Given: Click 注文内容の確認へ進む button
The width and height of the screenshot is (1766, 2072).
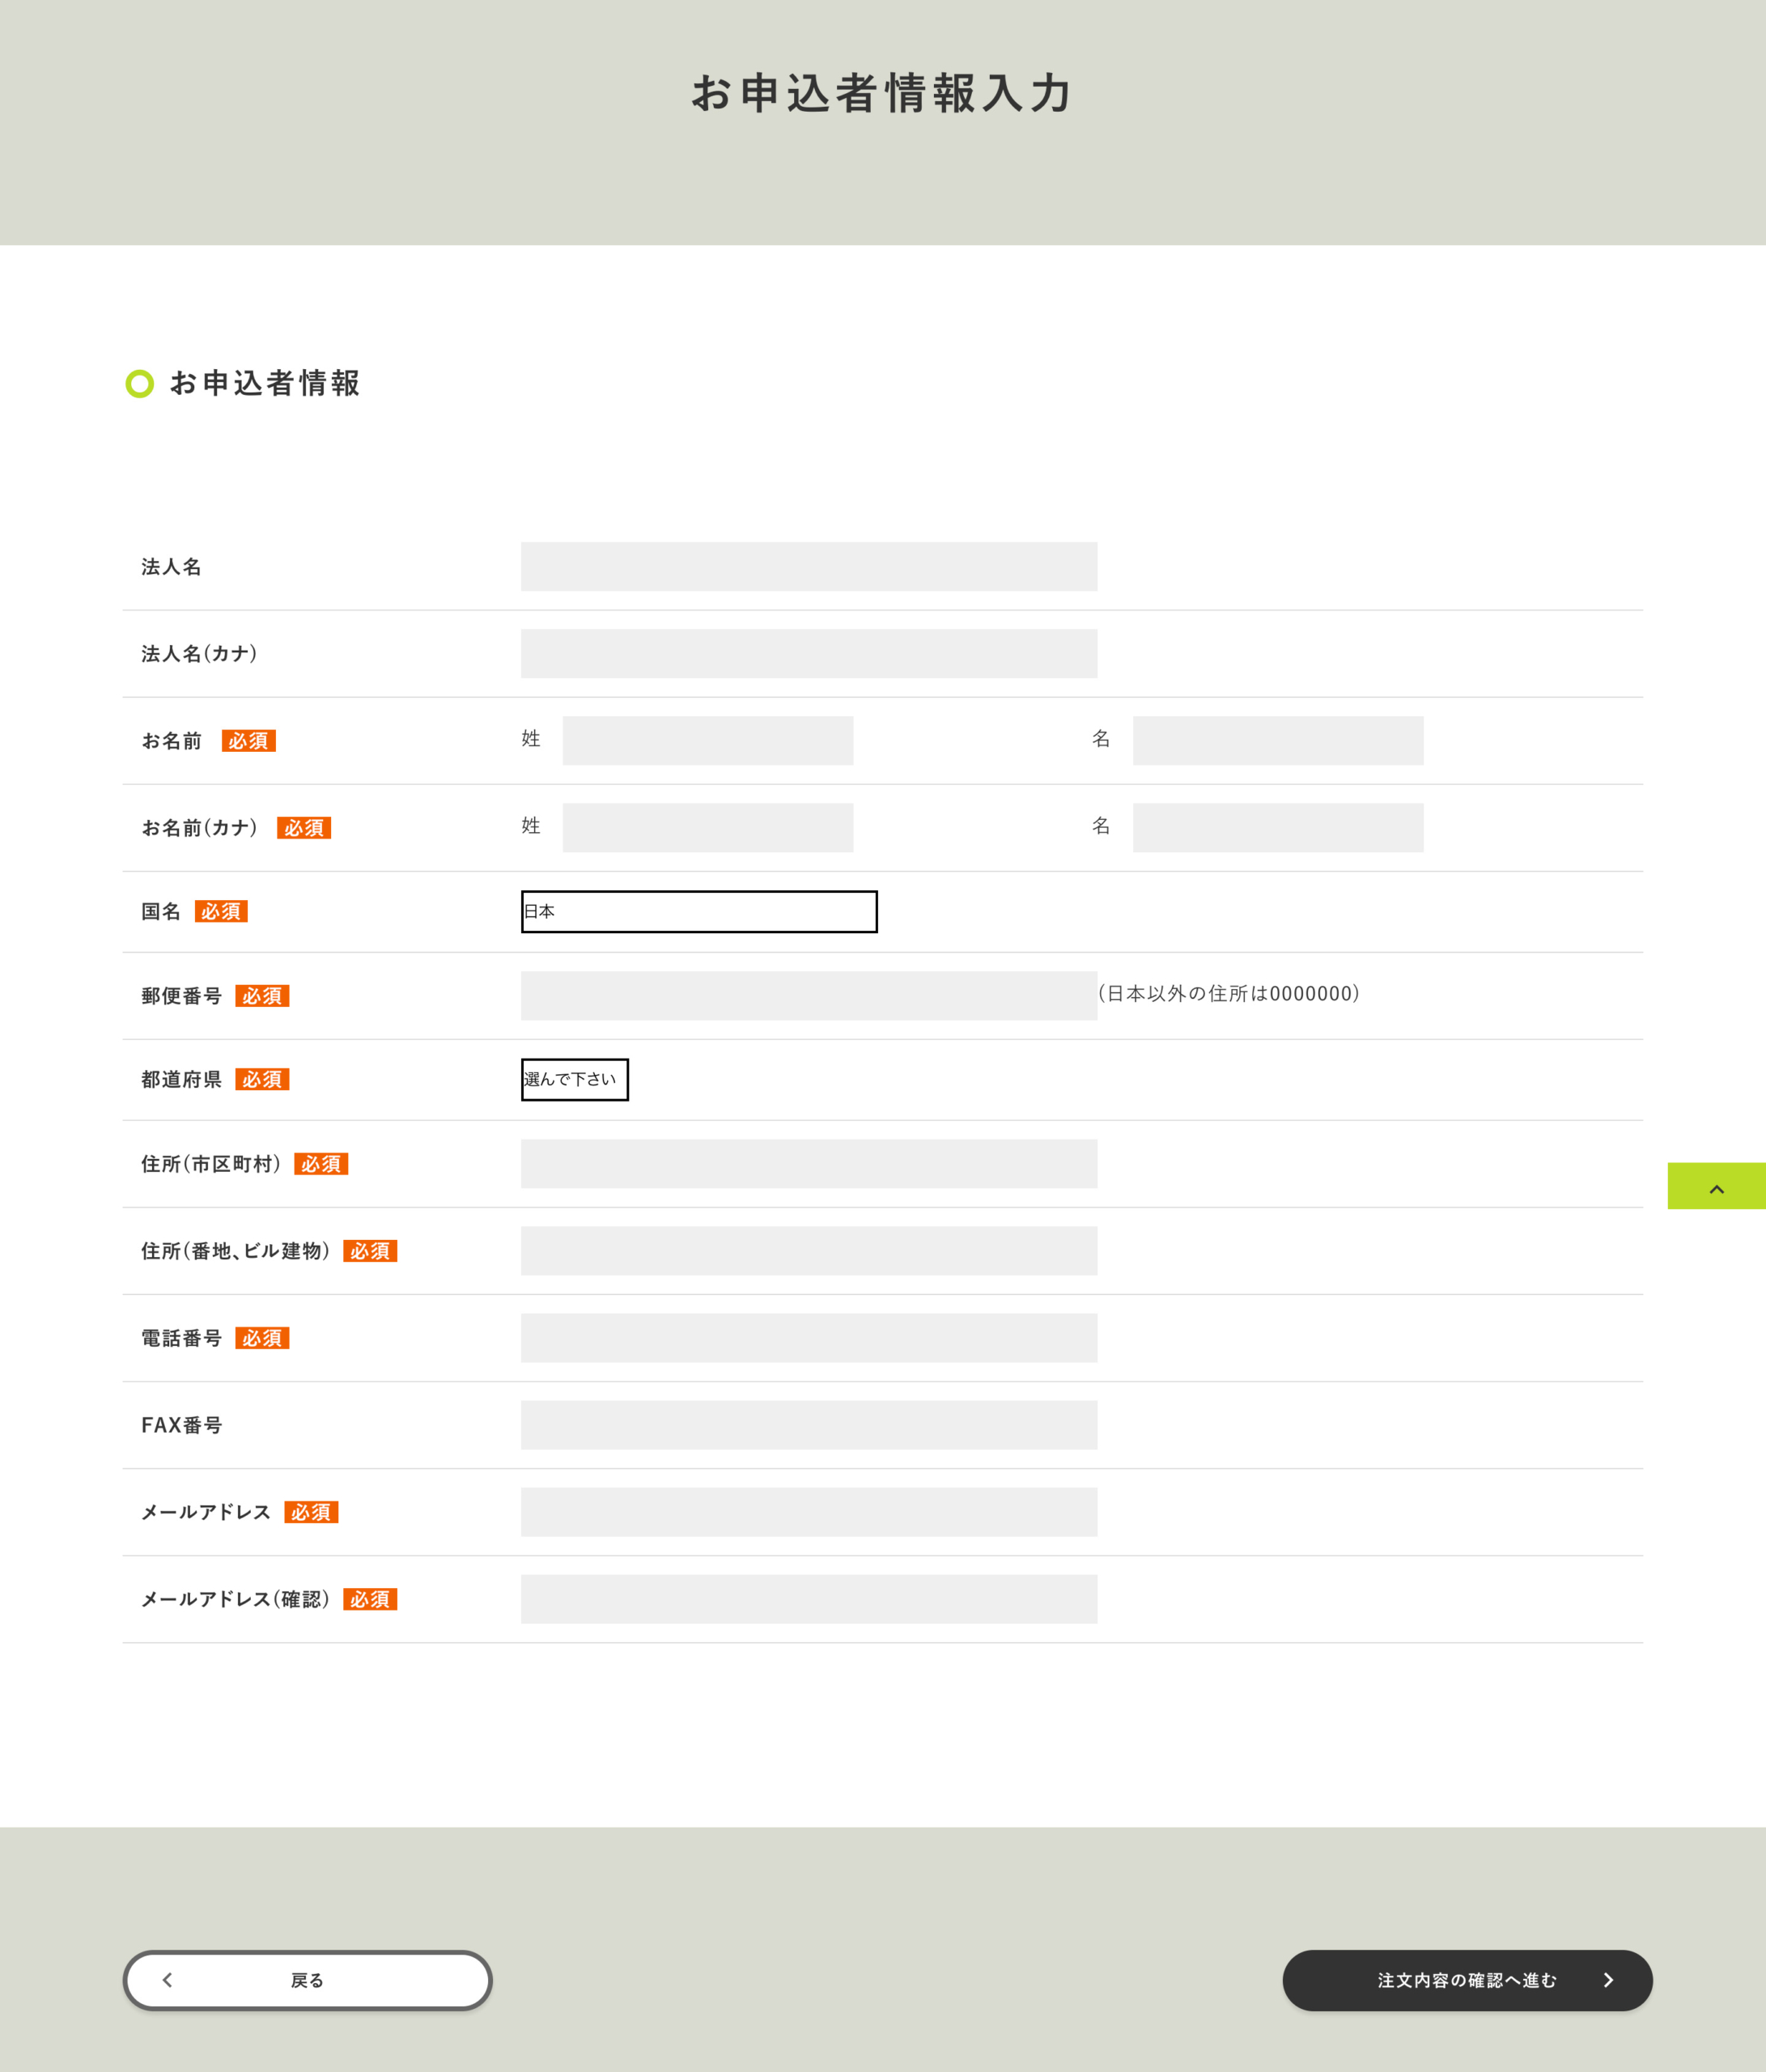Looking at the screenshot, I should tap(1467, 1980).
